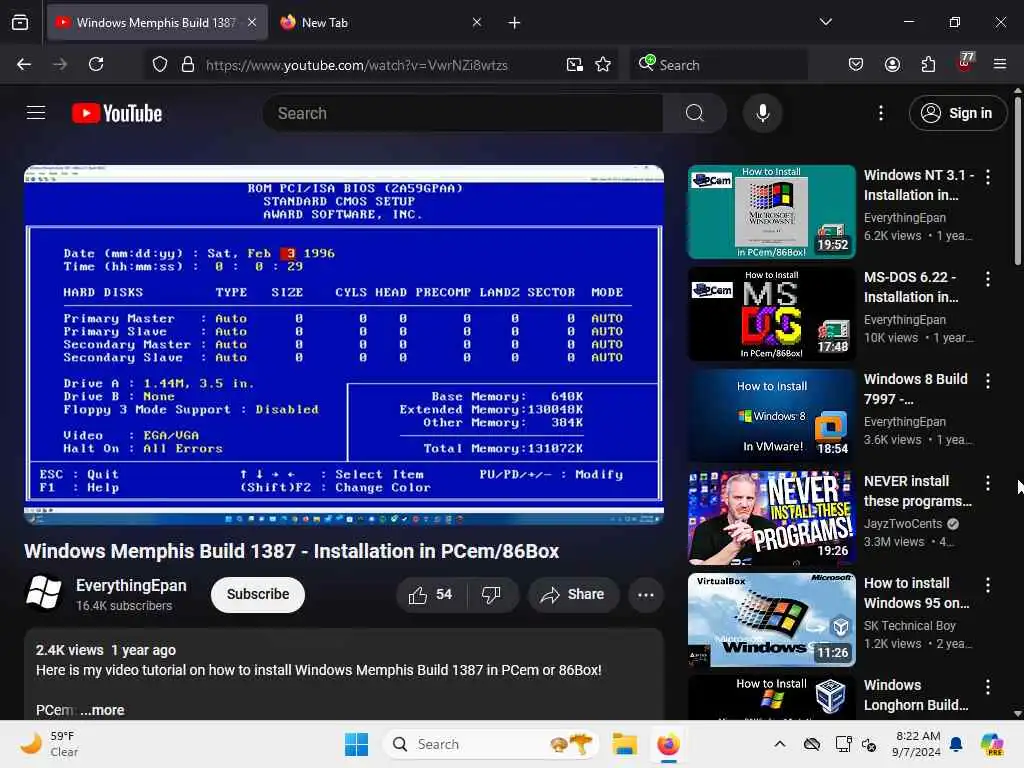The width and height of the screenshot is (1024, 768).
Task: Open options for MS-DOS 6.22 video
Action: click(x=987, y=279)
